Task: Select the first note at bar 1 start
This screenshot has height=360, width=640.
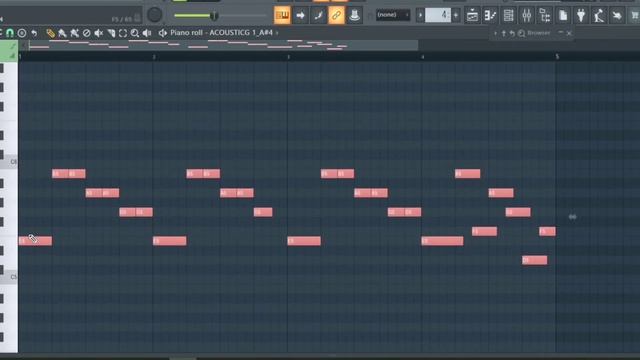Action: click(x=36, y=241)
